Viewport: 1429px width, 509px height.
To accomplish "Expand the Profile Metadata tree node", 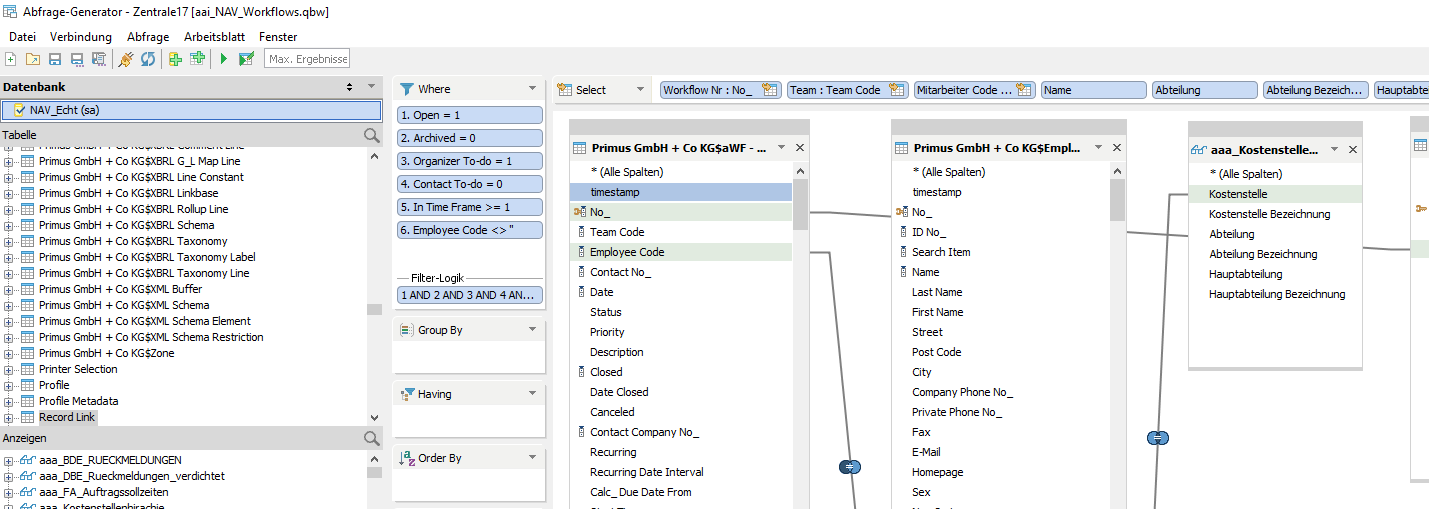I will 9,401.
